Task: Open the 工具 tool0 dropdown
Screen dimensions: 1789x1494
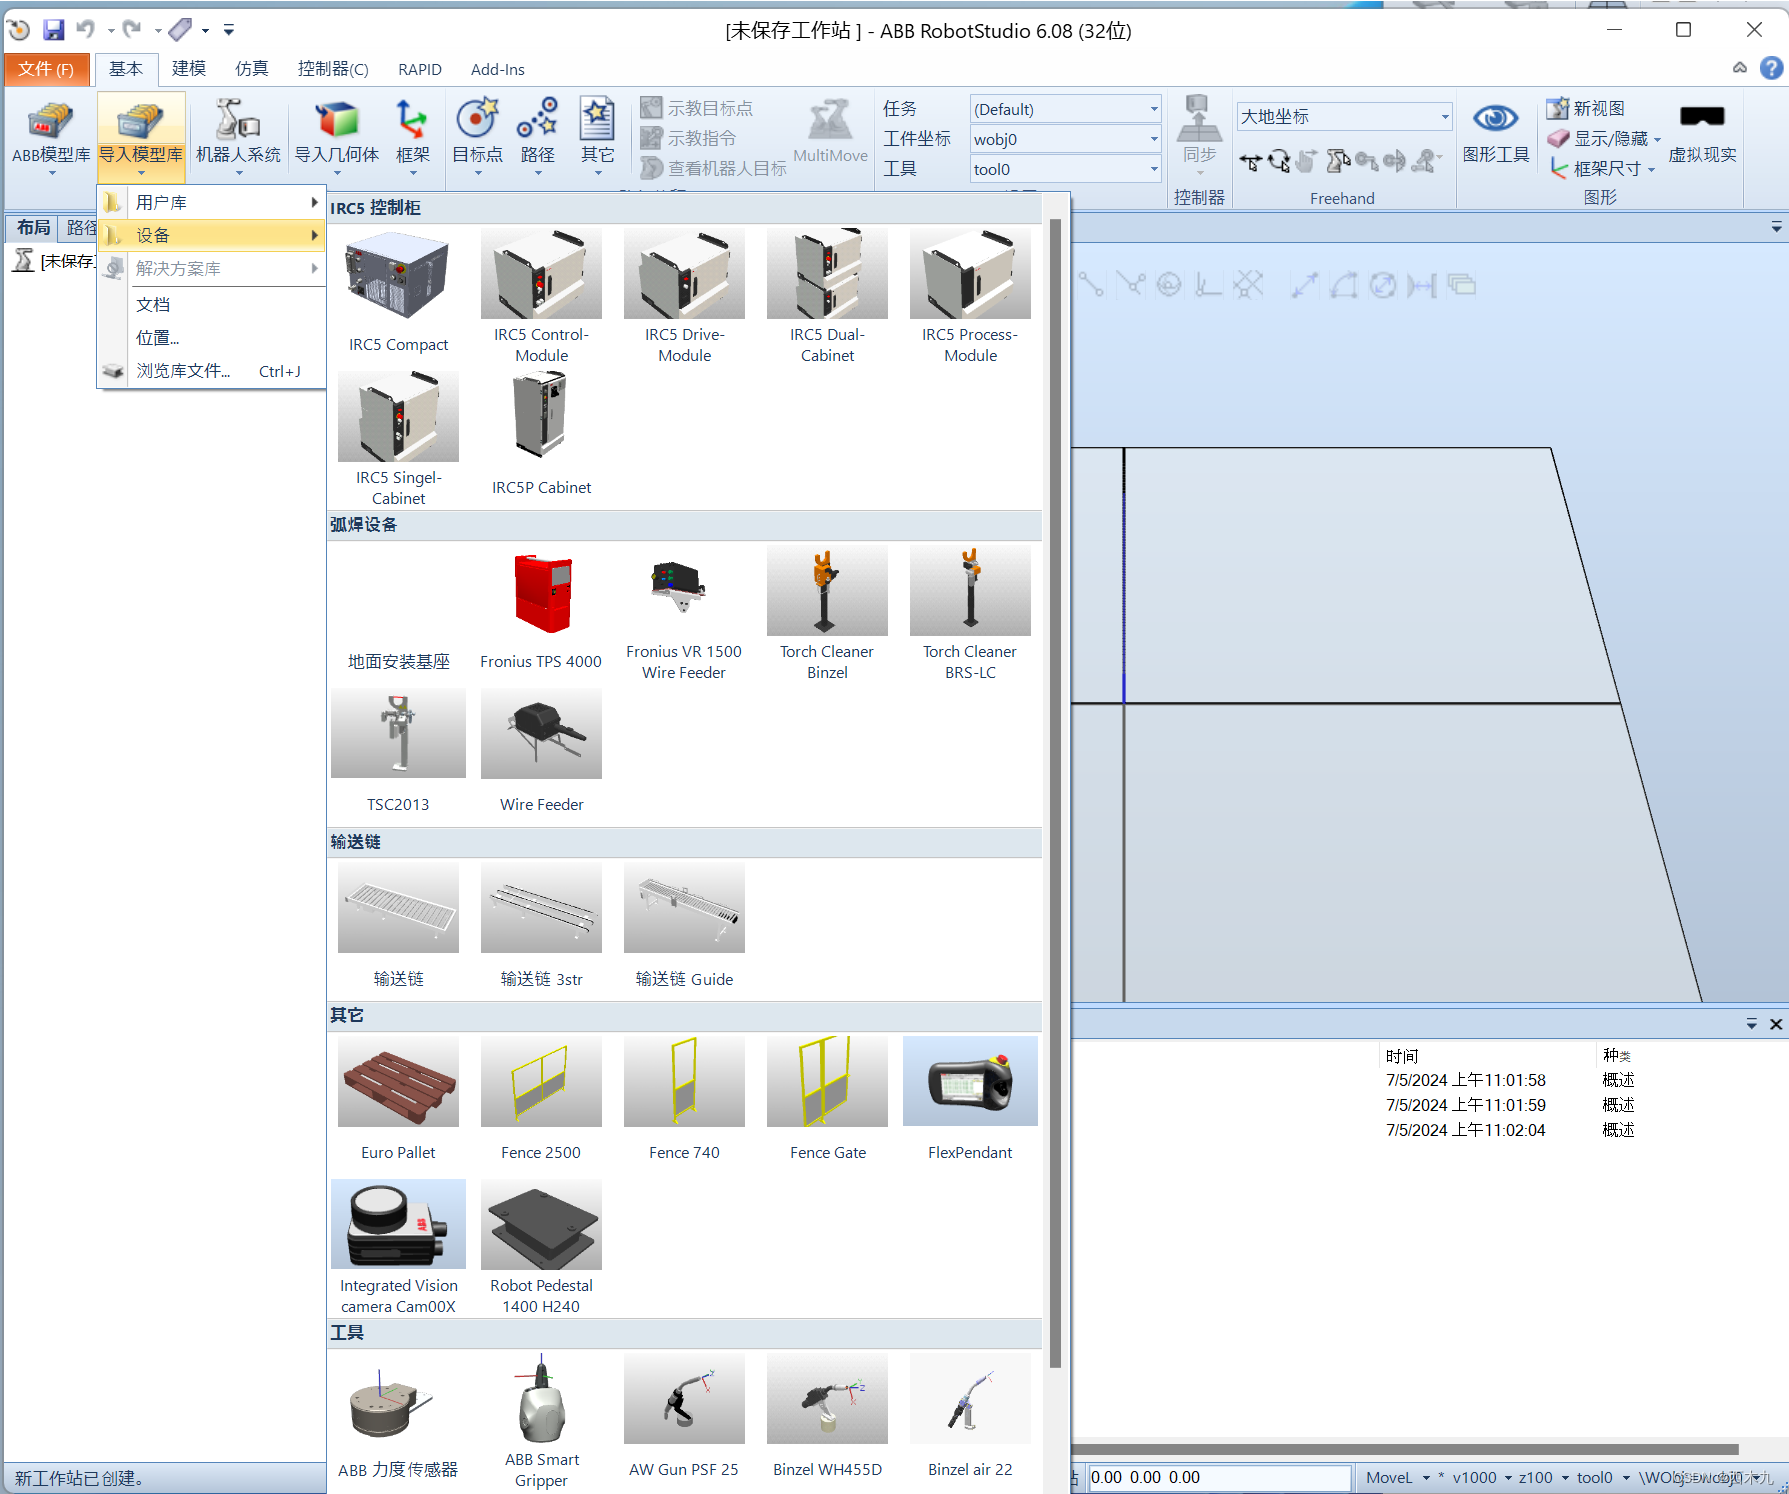Action: 1065,169
